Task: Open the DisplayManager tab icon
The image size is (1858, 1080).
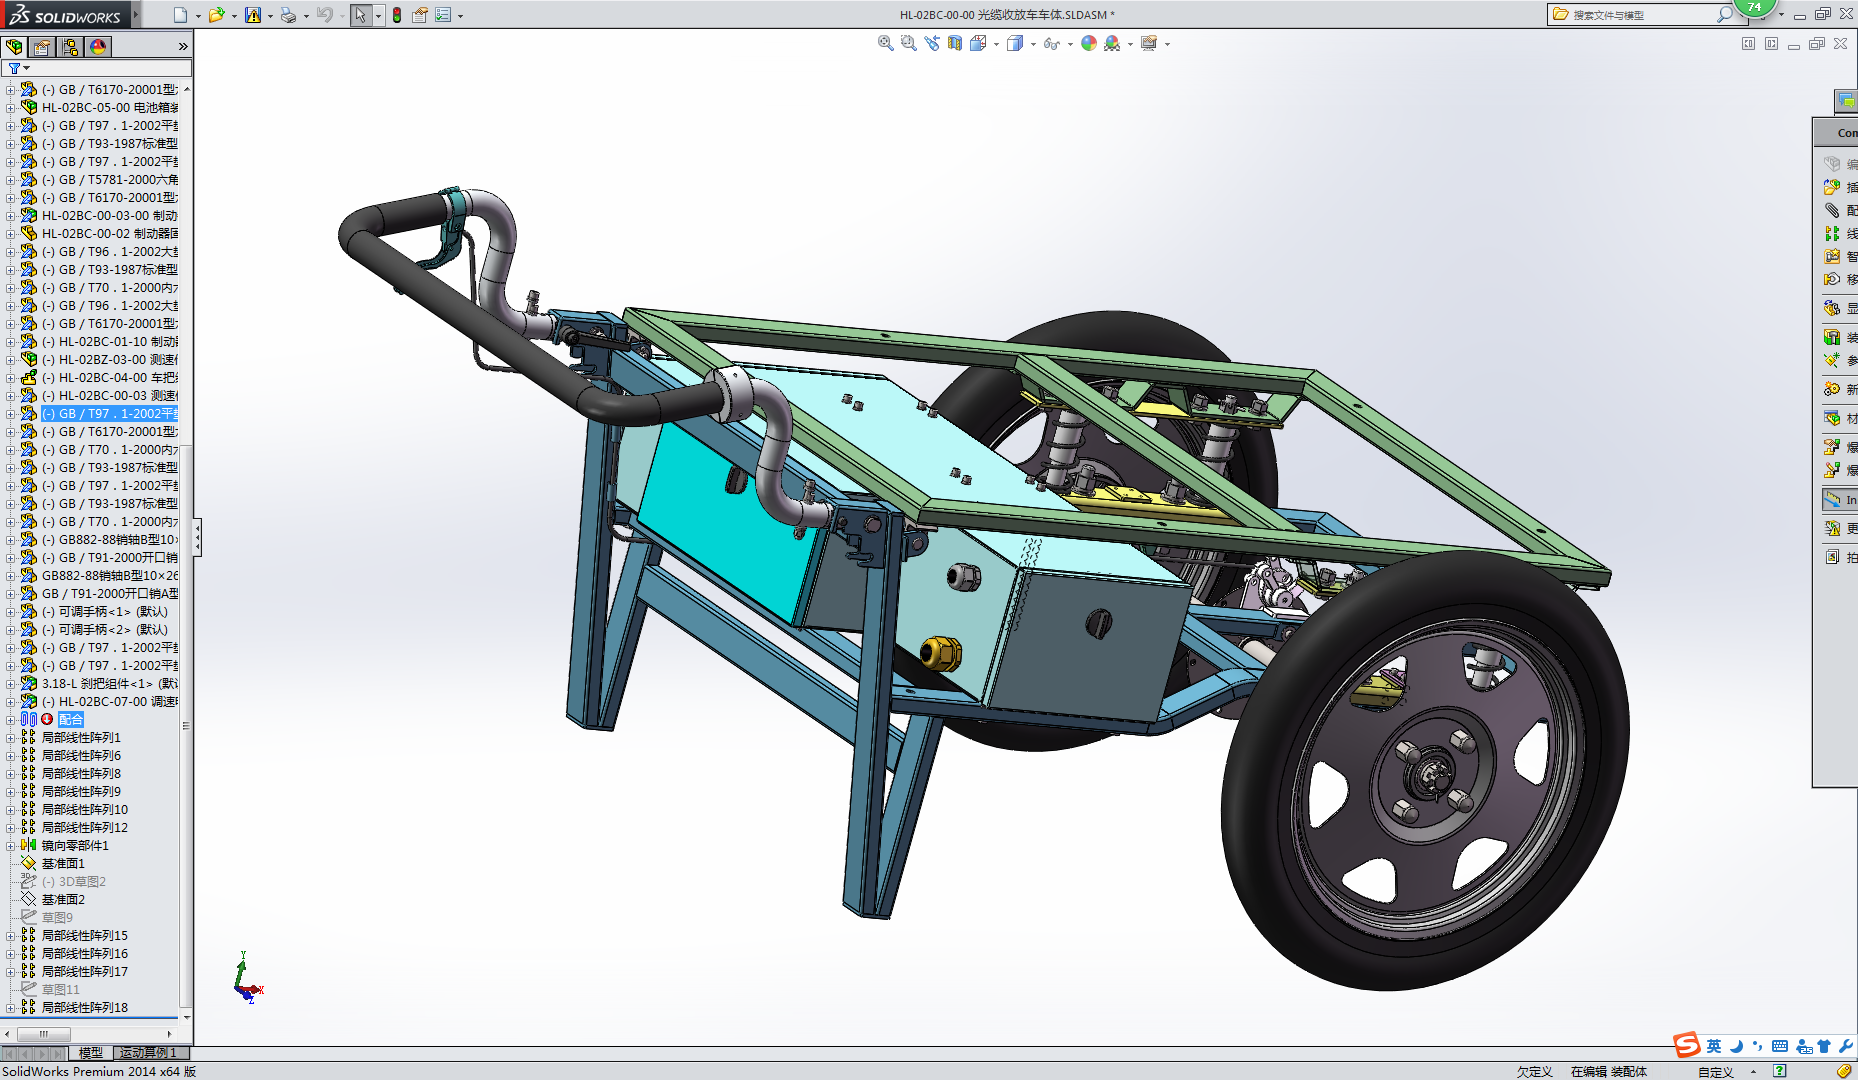Action: 98,47
